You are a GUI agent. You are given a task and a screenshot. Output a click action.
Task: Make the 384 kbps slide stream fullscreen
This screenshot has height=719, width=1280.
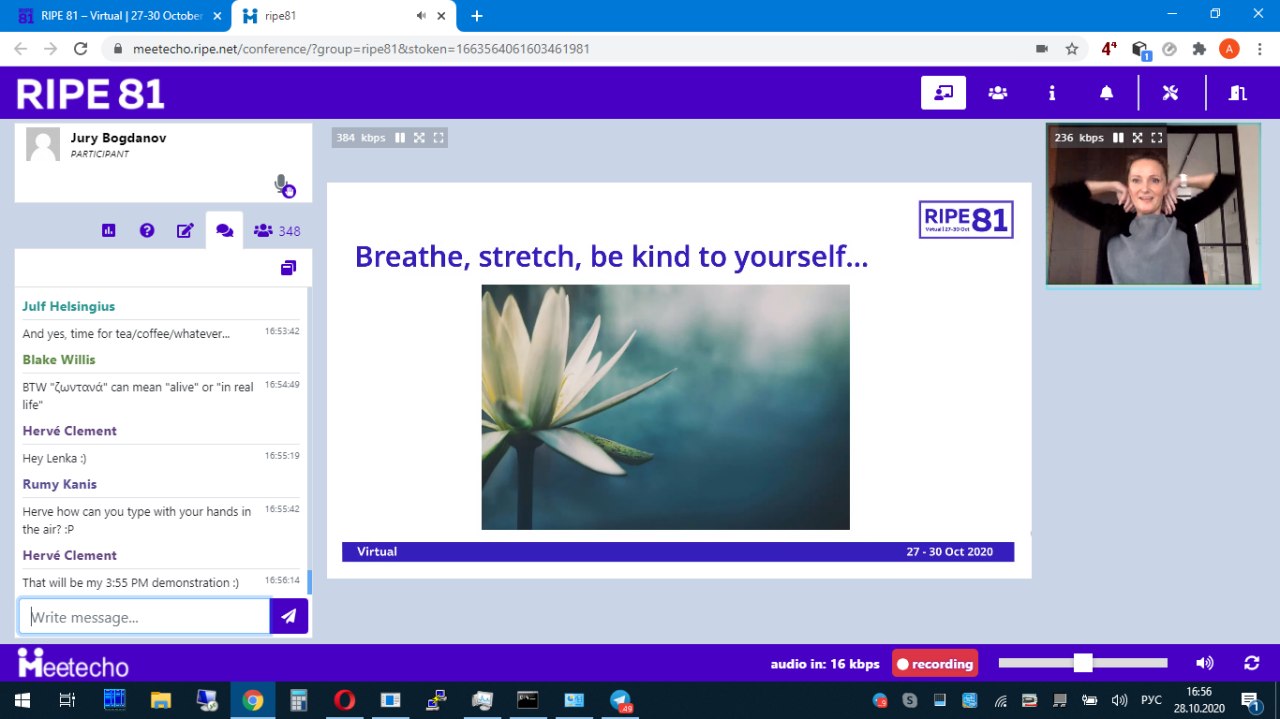pyautogui.click(x=438, y=138)
